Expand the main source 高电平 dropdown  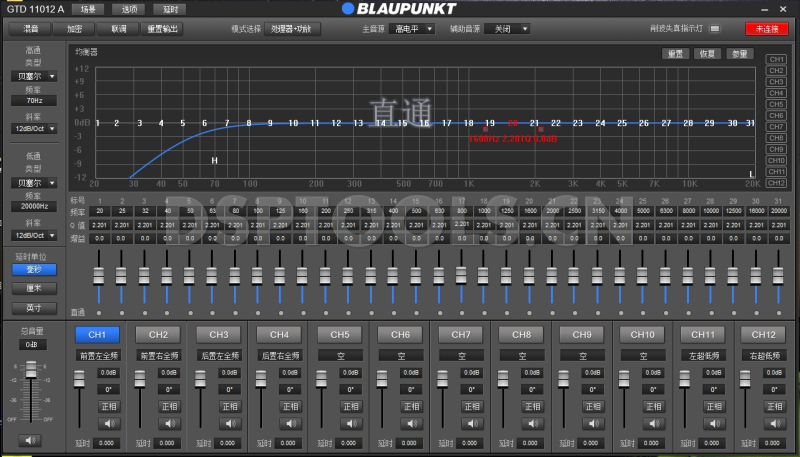pyautogui.click(x=412, y=29)
